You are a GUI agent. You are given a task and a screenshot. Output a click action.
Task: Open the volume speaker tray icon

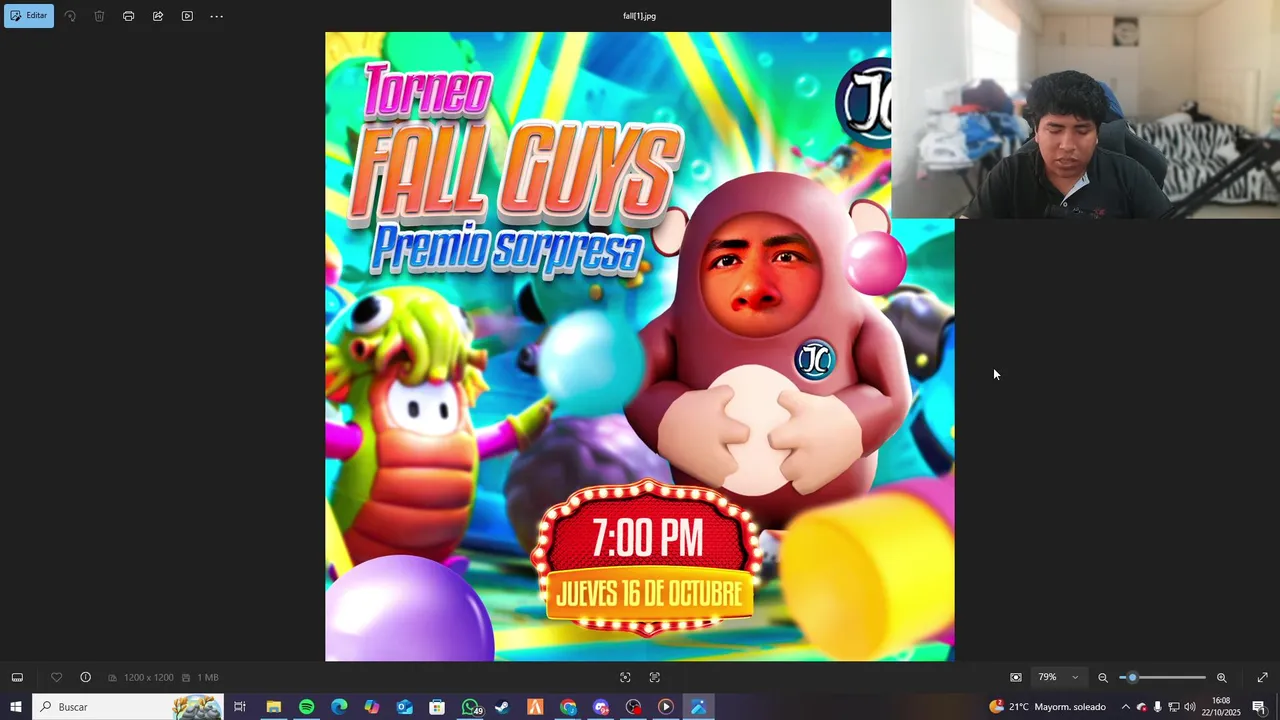1190,707
